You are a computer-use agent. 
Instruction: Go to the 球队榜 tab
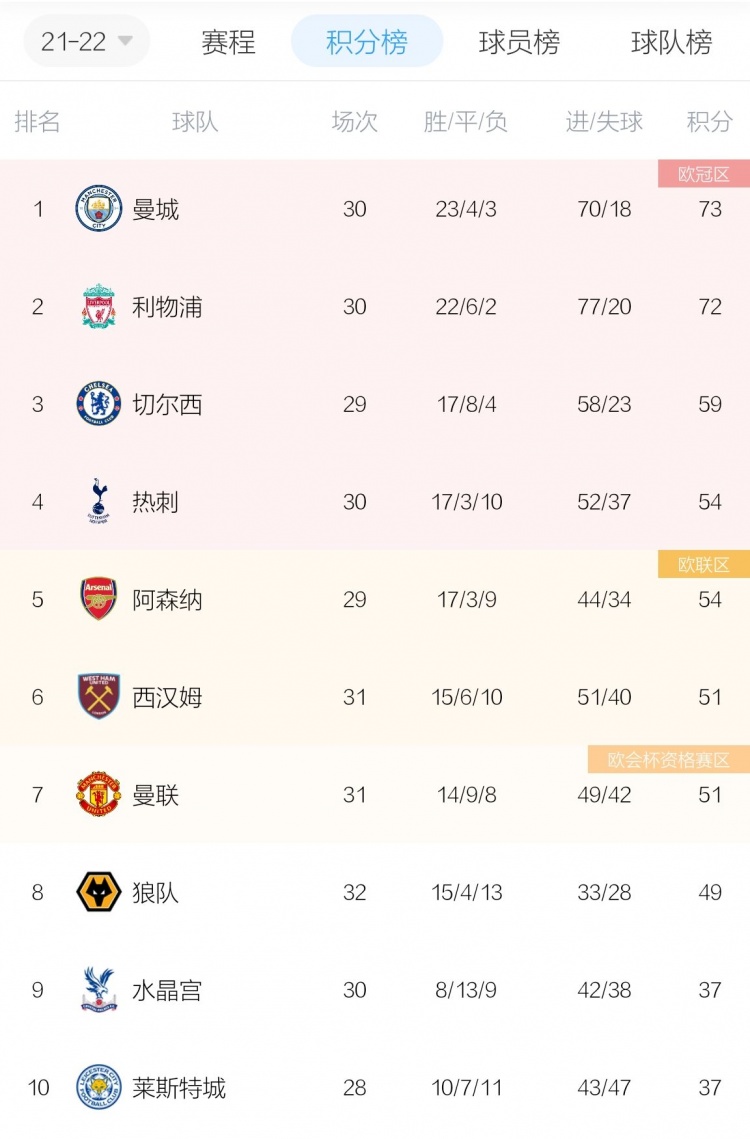coord(672,42)
